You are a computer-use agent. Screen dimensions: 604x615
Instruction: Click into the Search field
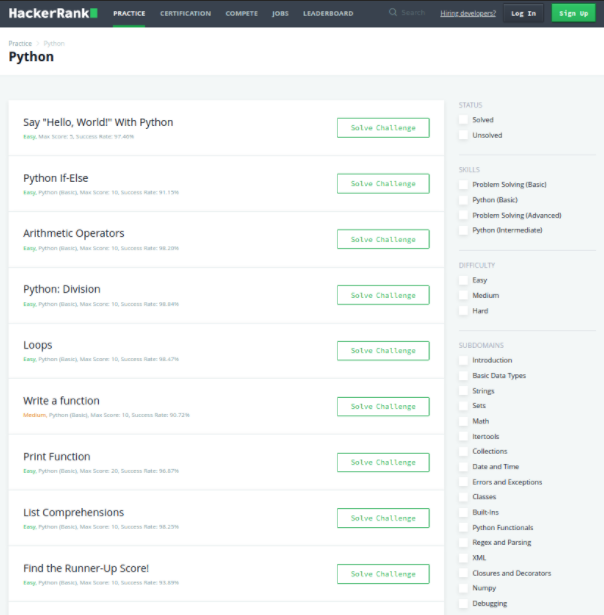click(x=413, y=13)
